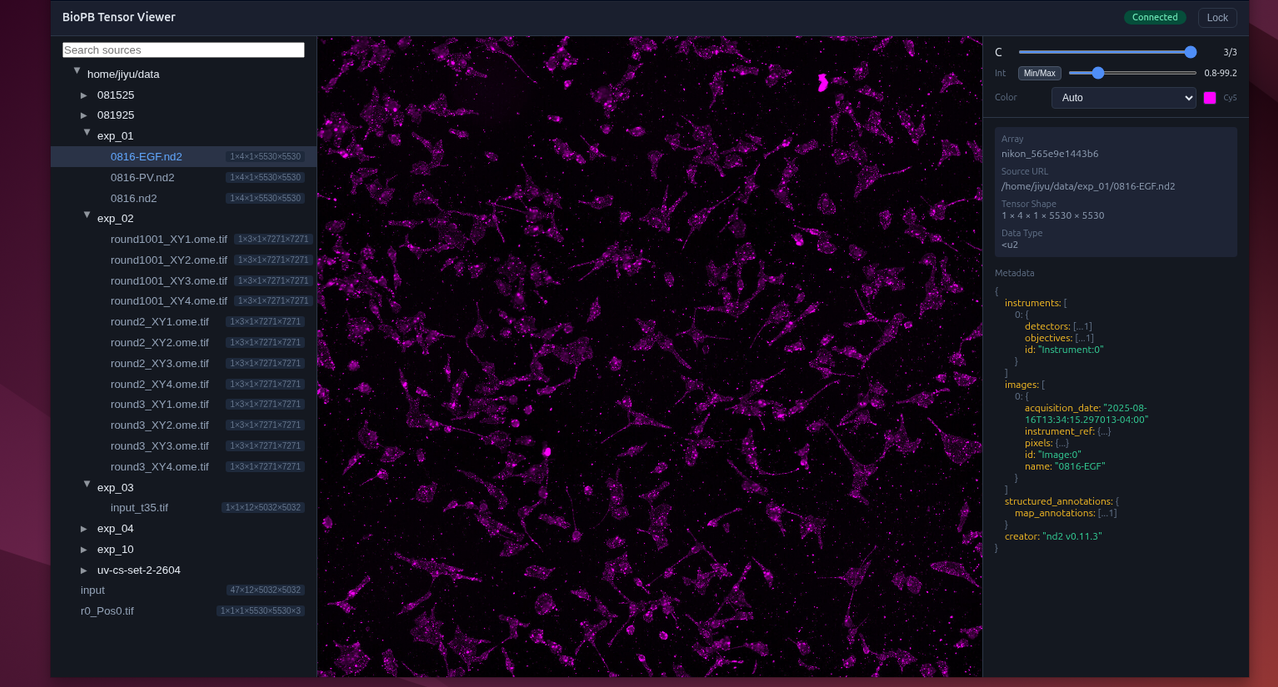Click the name value "0816-EGF" in metadata
The width and height of the screenshot is (1278, 687).
(1080, 466)
